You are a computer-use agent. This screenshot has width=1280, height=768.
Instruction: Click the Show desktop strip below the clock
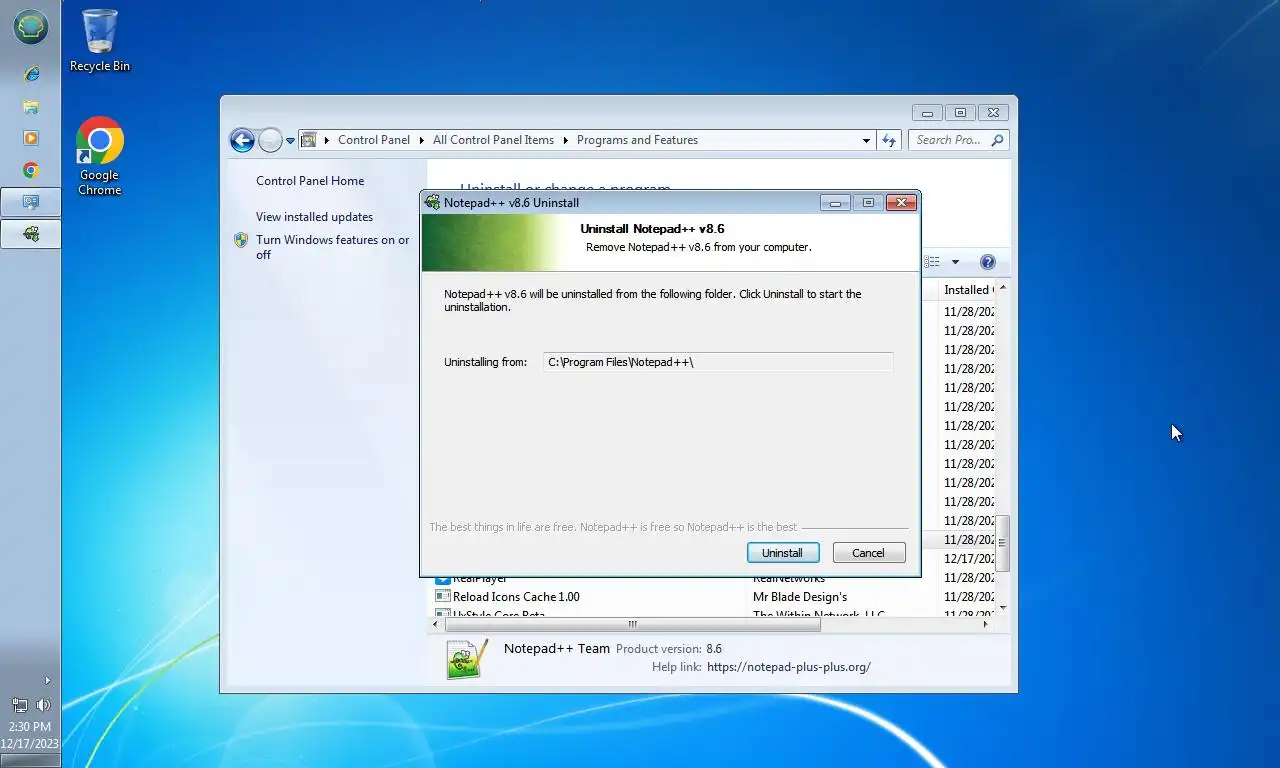(x=30, y=761)
